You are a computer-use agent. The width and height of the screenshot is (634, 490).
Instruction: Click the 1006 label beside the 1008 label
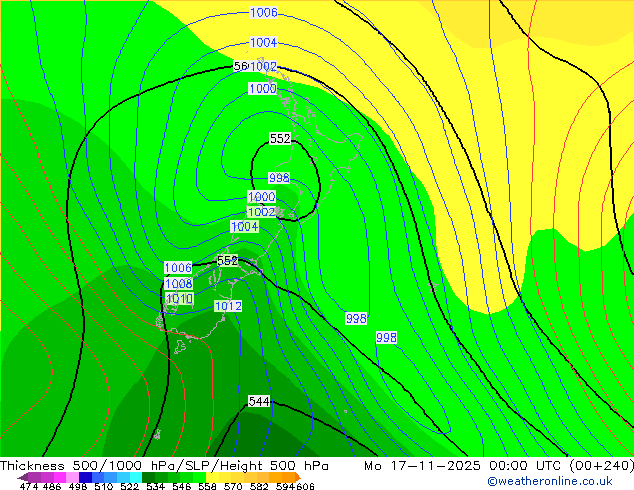coord(178,268)
